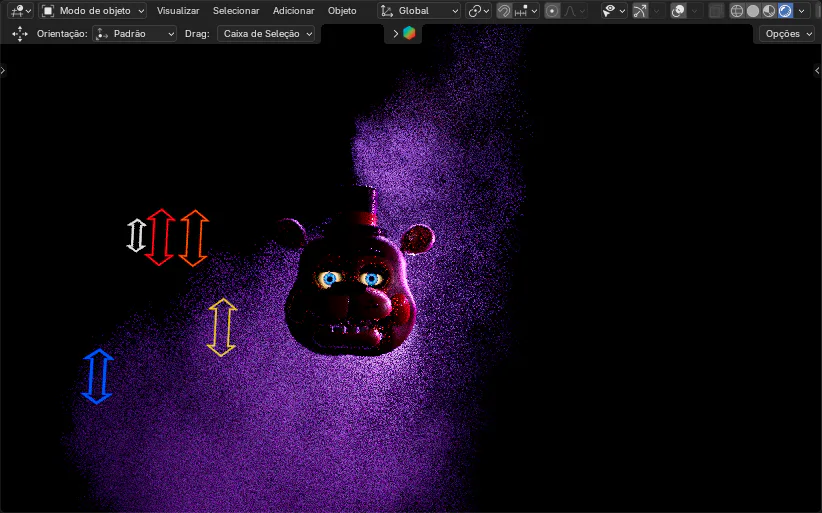The image size is (822, 513).
Task: Open object type visibility and selectability popover
Action: tap(614, 10)
